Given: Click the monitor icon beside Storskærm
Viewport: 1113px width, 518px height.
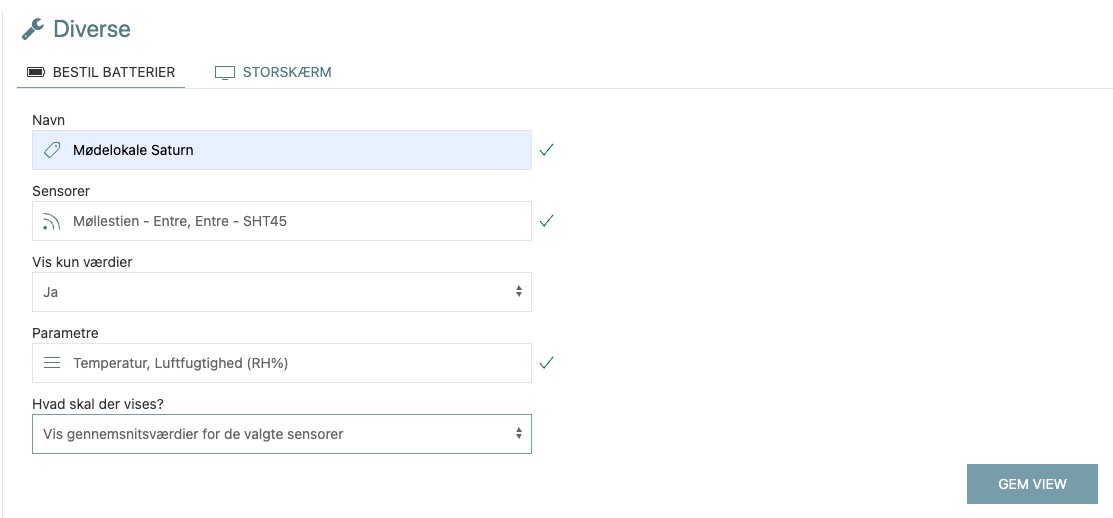Looking at the screenshot, I should click(225, 72).
